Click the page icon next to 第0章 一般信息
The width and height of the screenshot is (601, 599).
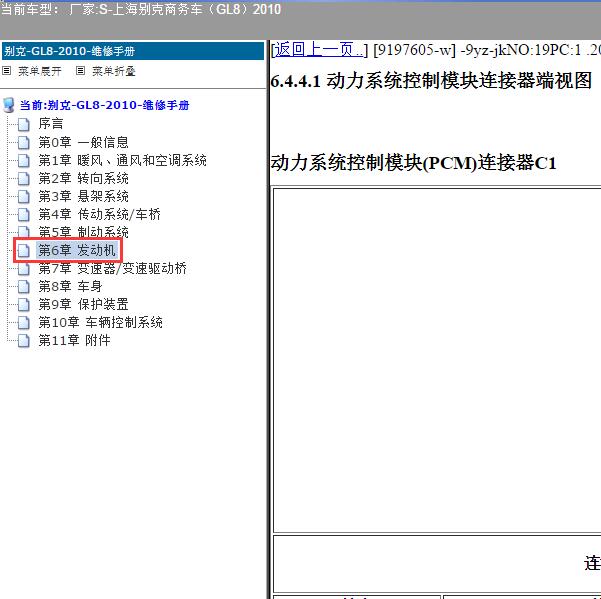(24, 143)
